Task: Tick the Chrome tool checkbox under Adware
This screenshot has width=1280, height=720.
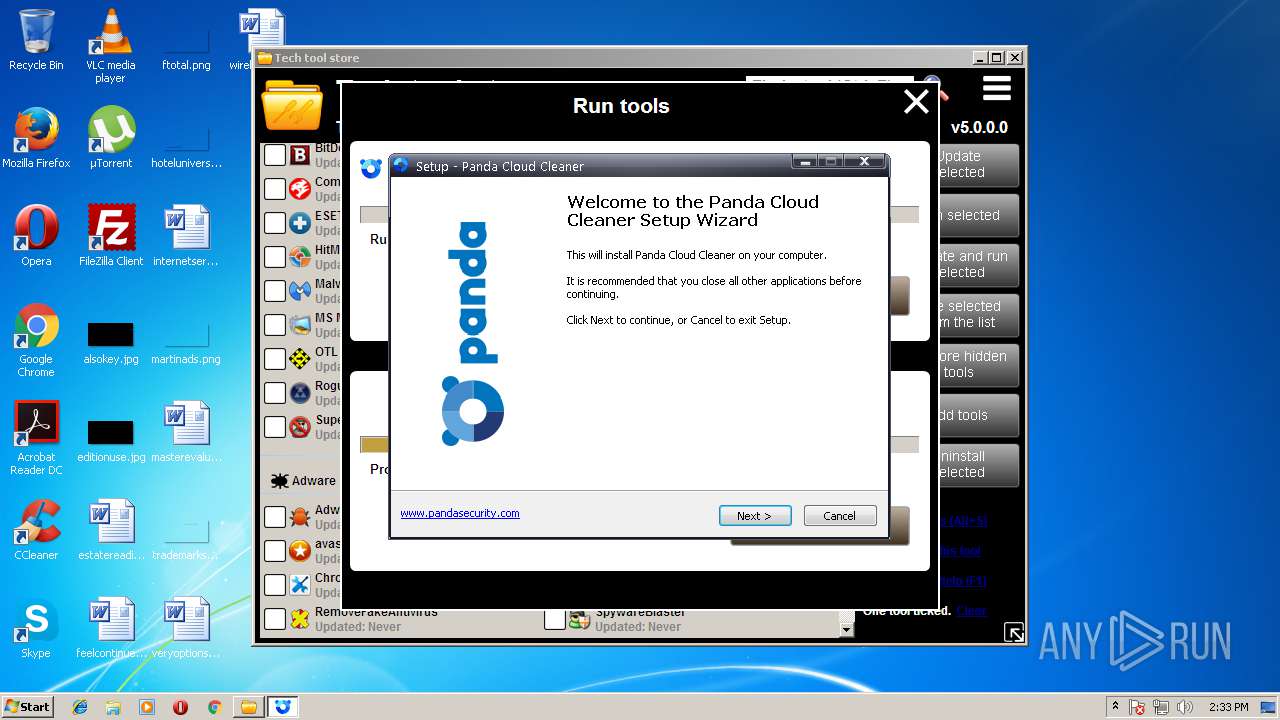Action: [x=275, y=585]
